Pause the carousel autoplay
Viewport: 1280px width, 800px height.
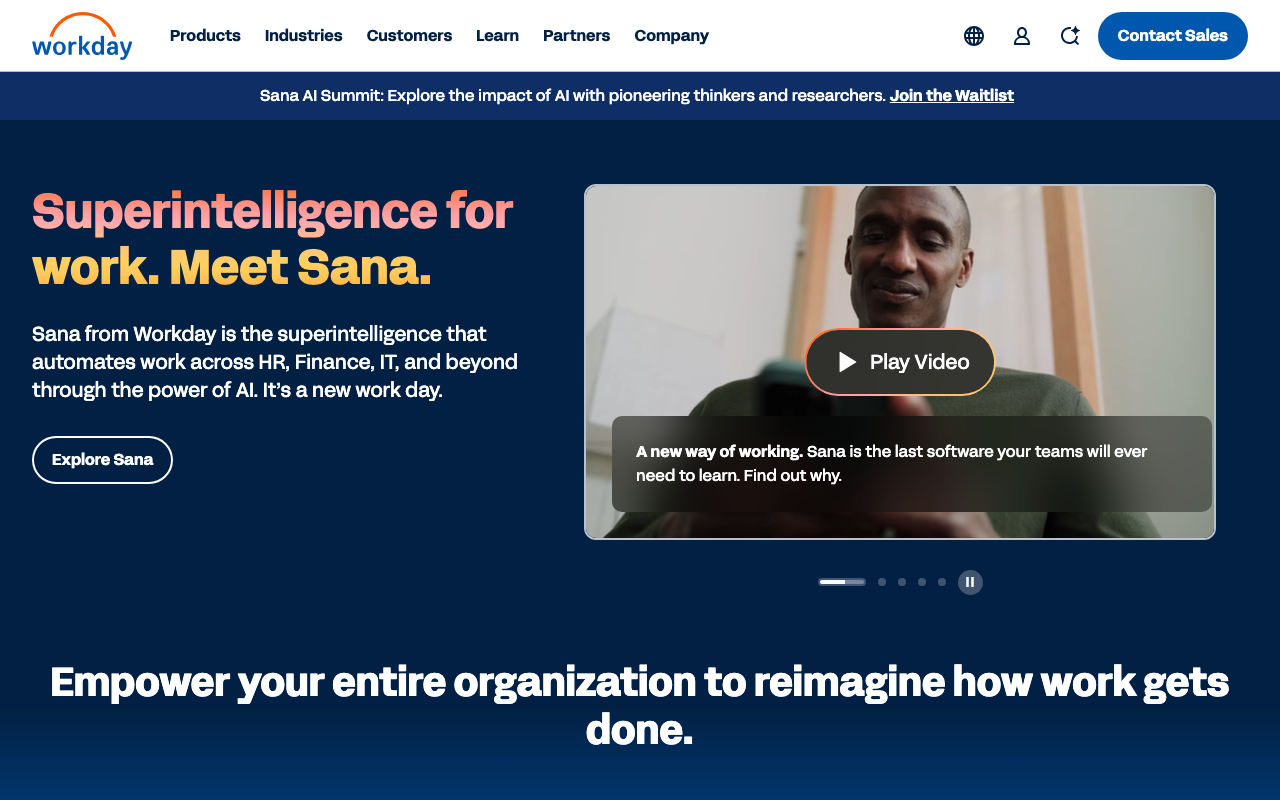tap(970, 582)
